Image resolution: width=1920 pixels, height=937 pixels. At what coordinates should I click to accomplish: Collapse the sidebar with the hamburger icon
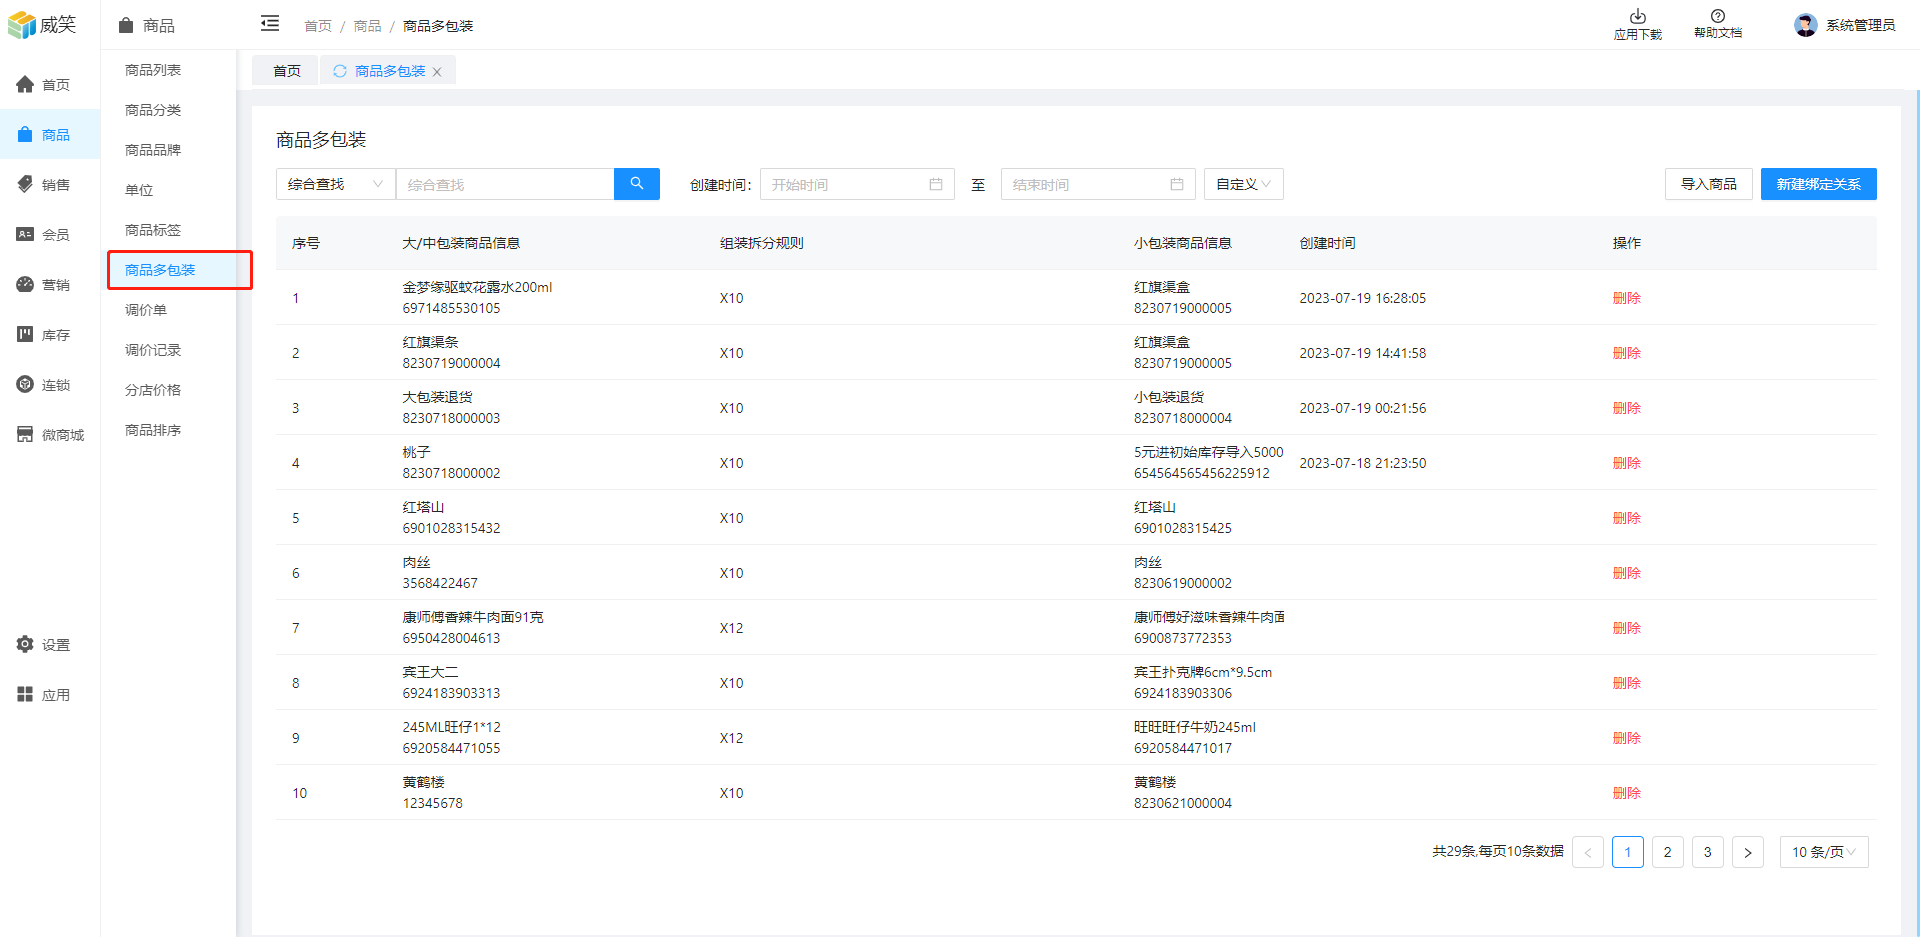(270, 24)
